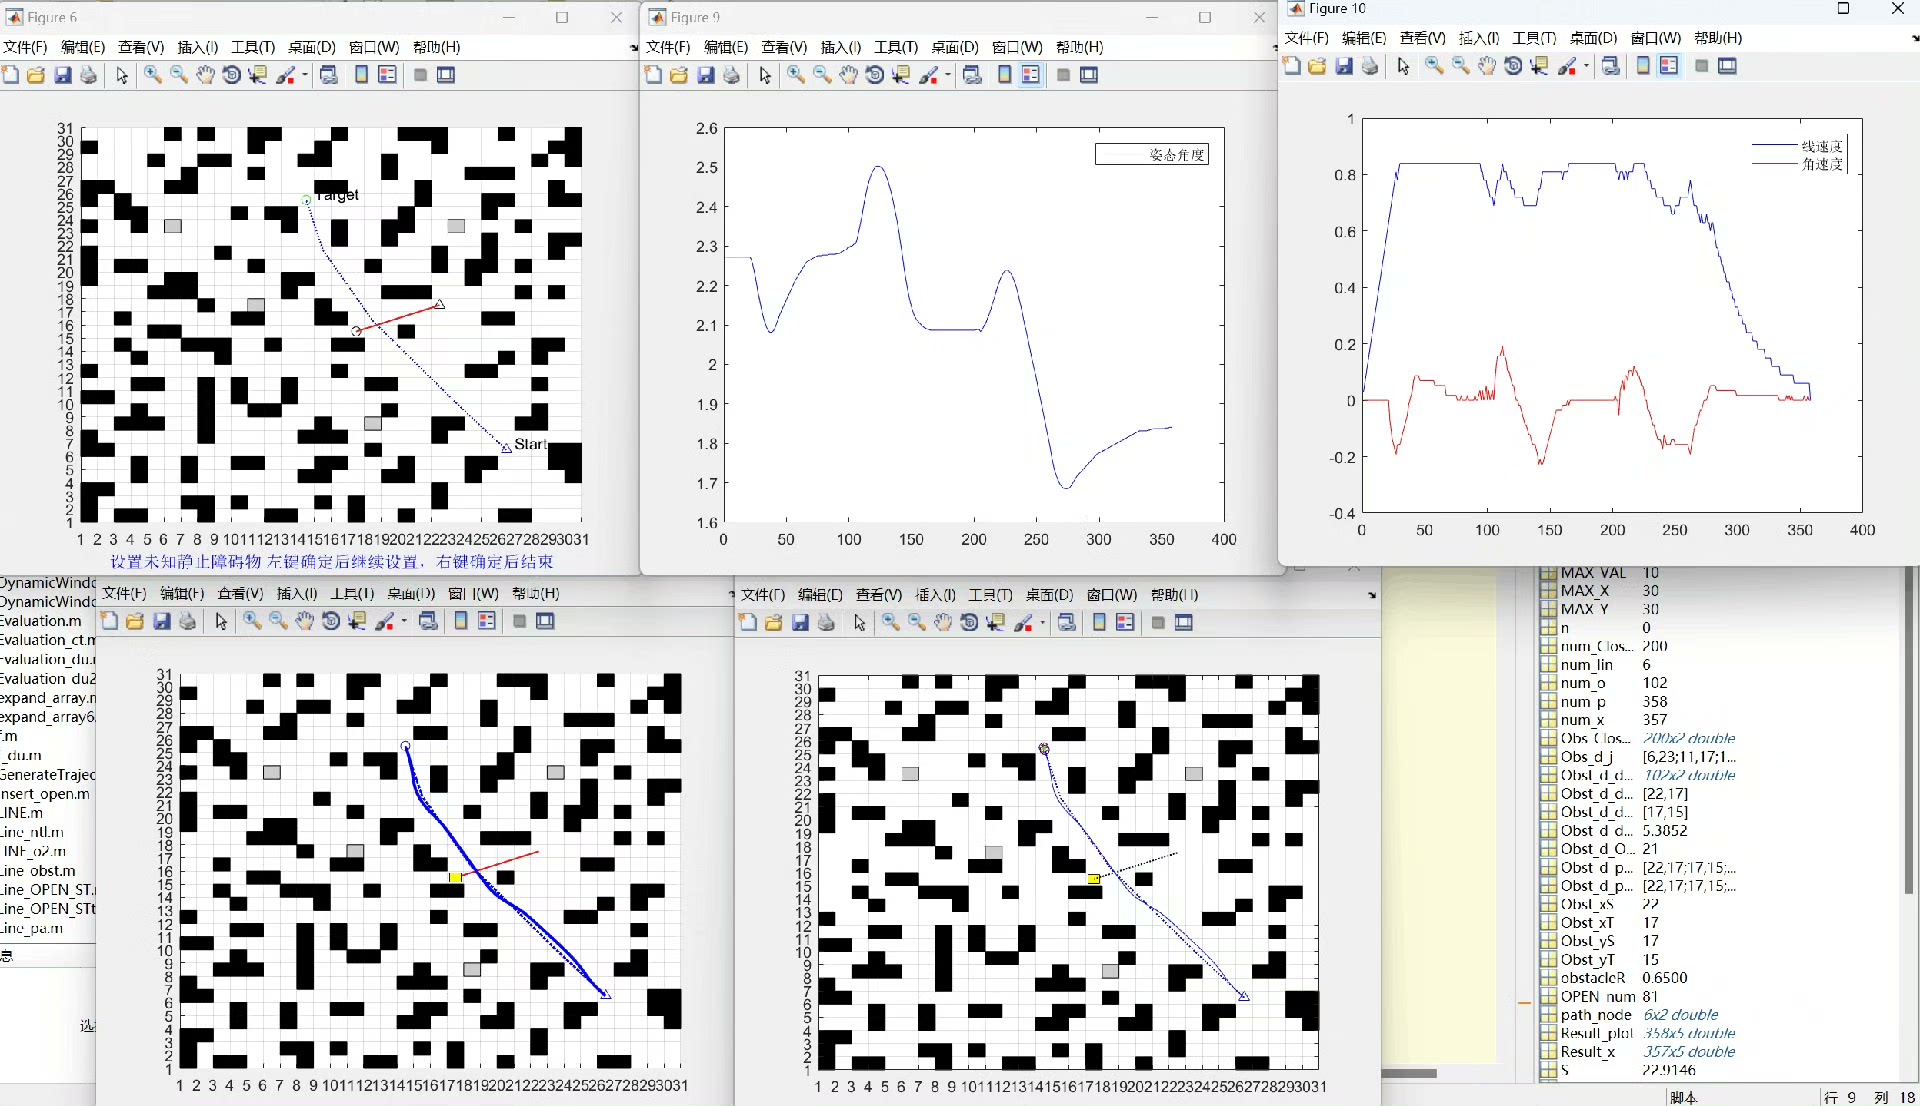Viewport: 1920px width, 1106px height.
Task: Click Data Cursor tool in Figure 6
Action: pyautogui.click(x=258, y=75)
